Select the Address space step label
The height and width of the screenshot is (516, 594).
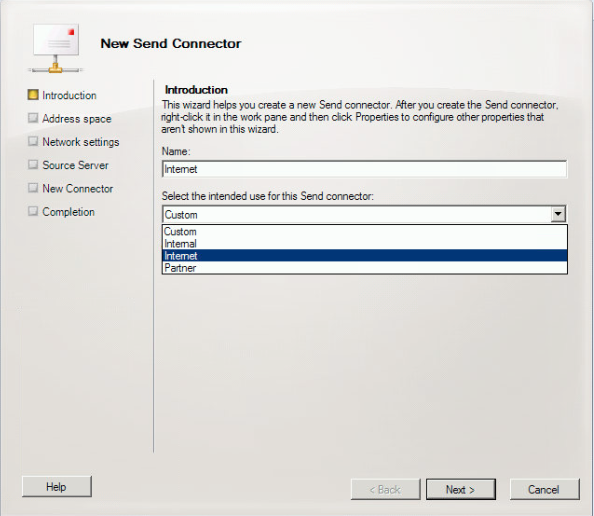tap(77, 119)
